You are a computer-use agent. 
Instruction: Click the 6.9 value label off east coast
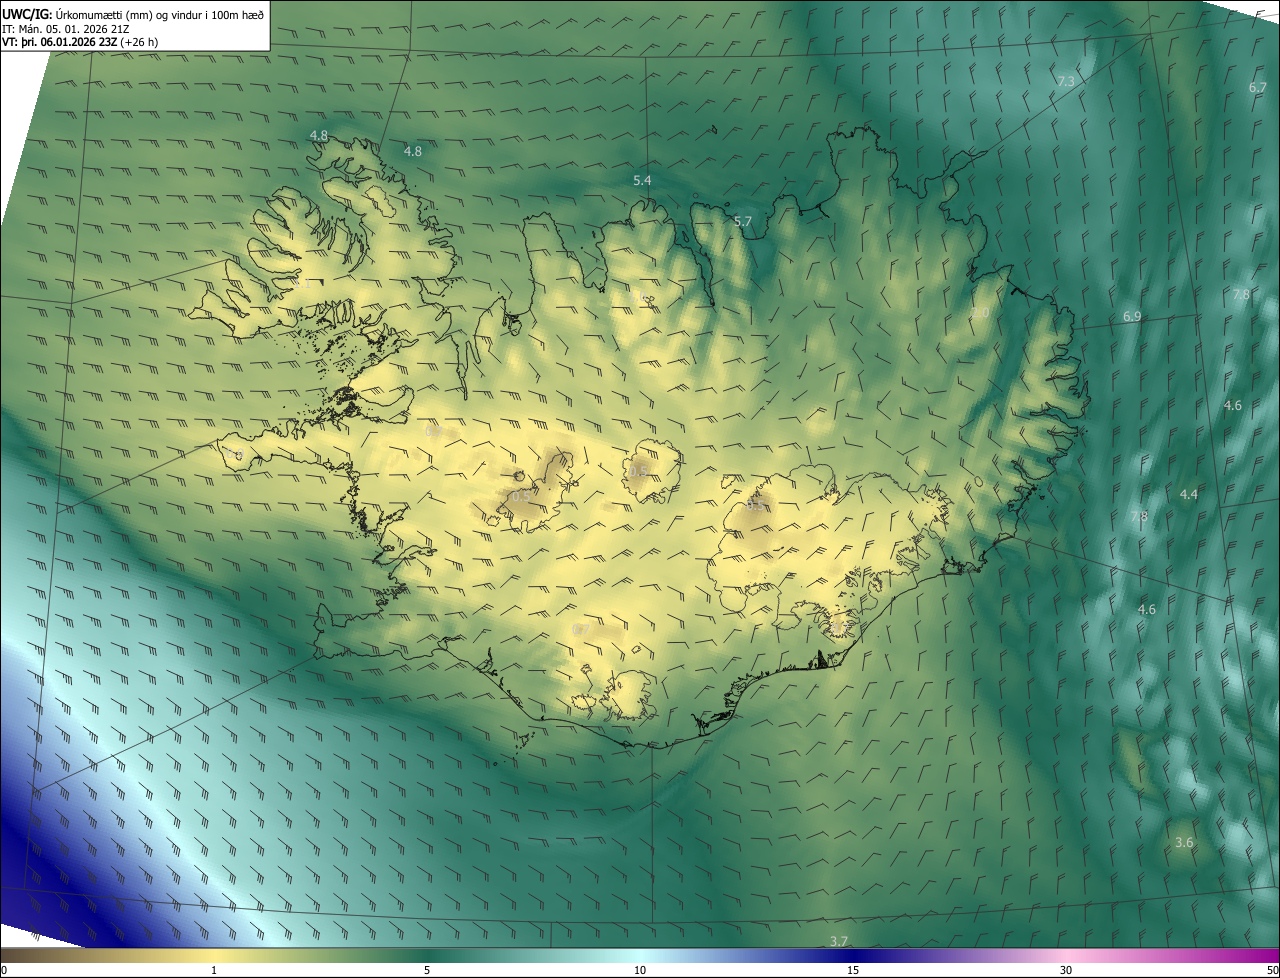[x=1132, y=316]
